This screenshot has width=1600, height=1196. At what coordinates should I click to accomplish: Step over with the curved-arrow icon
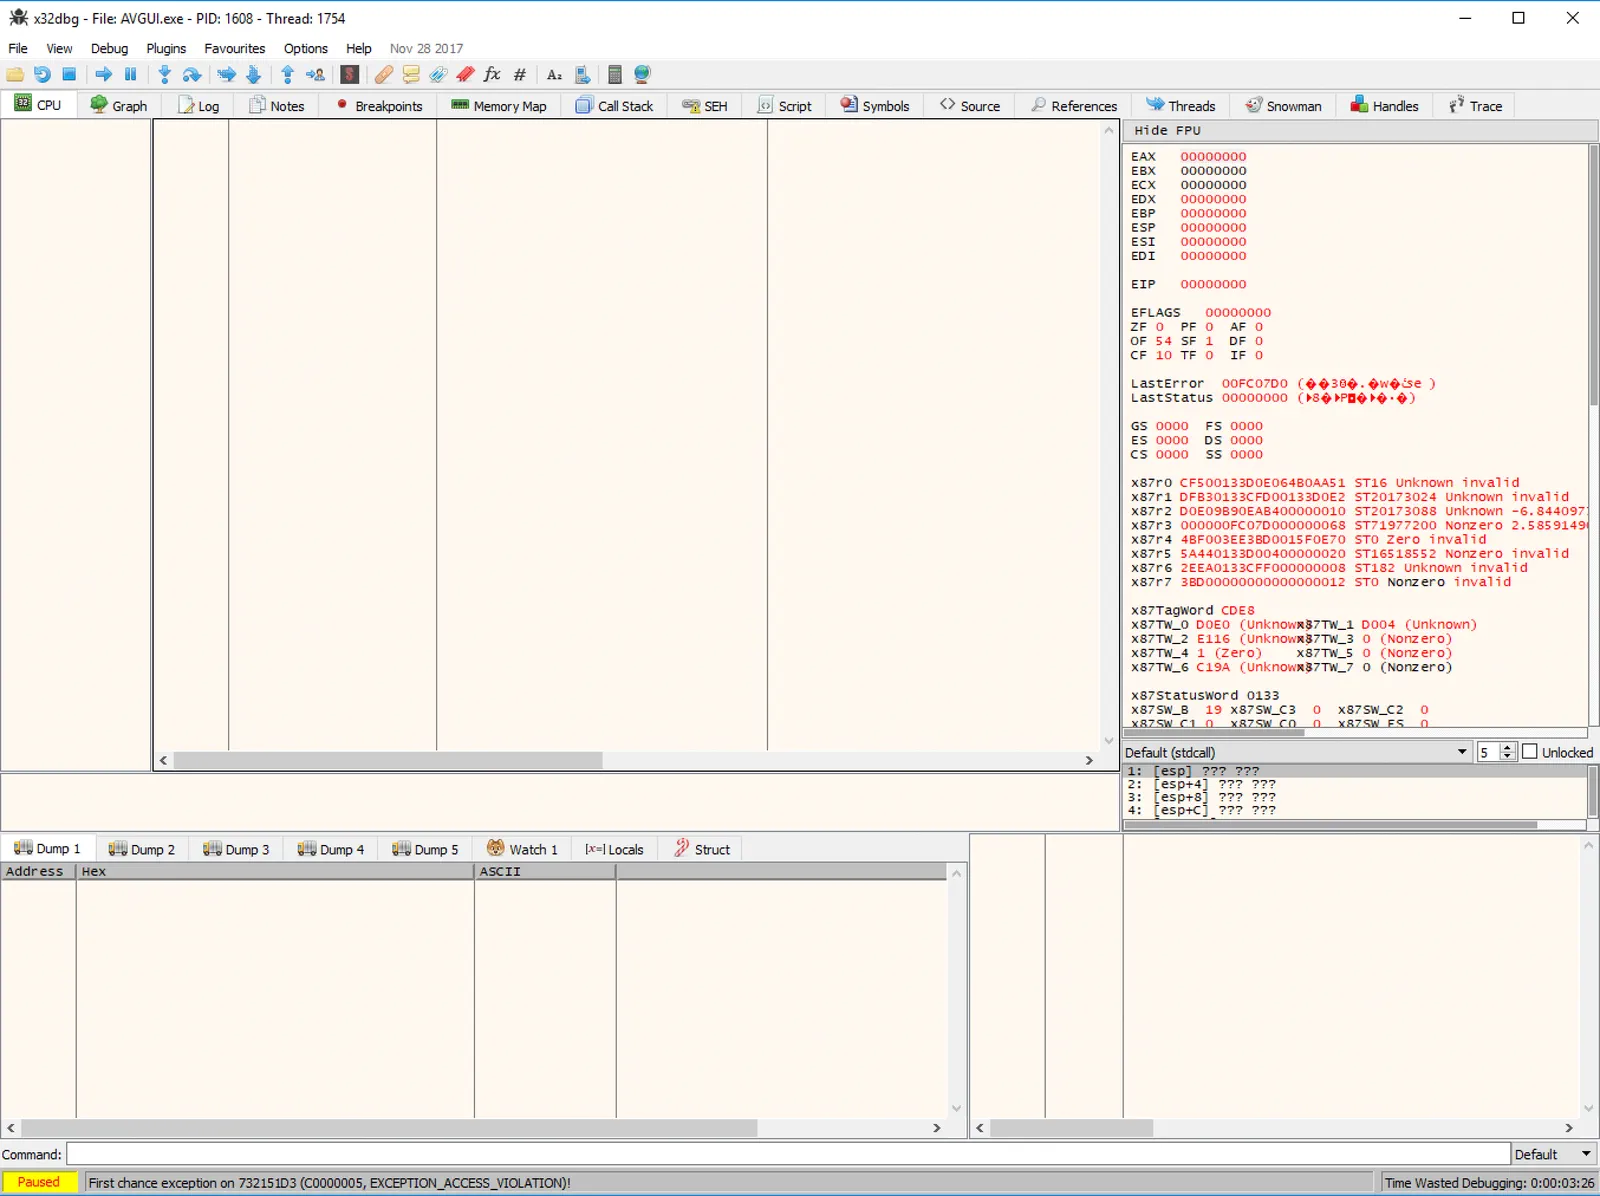(192, 74)
